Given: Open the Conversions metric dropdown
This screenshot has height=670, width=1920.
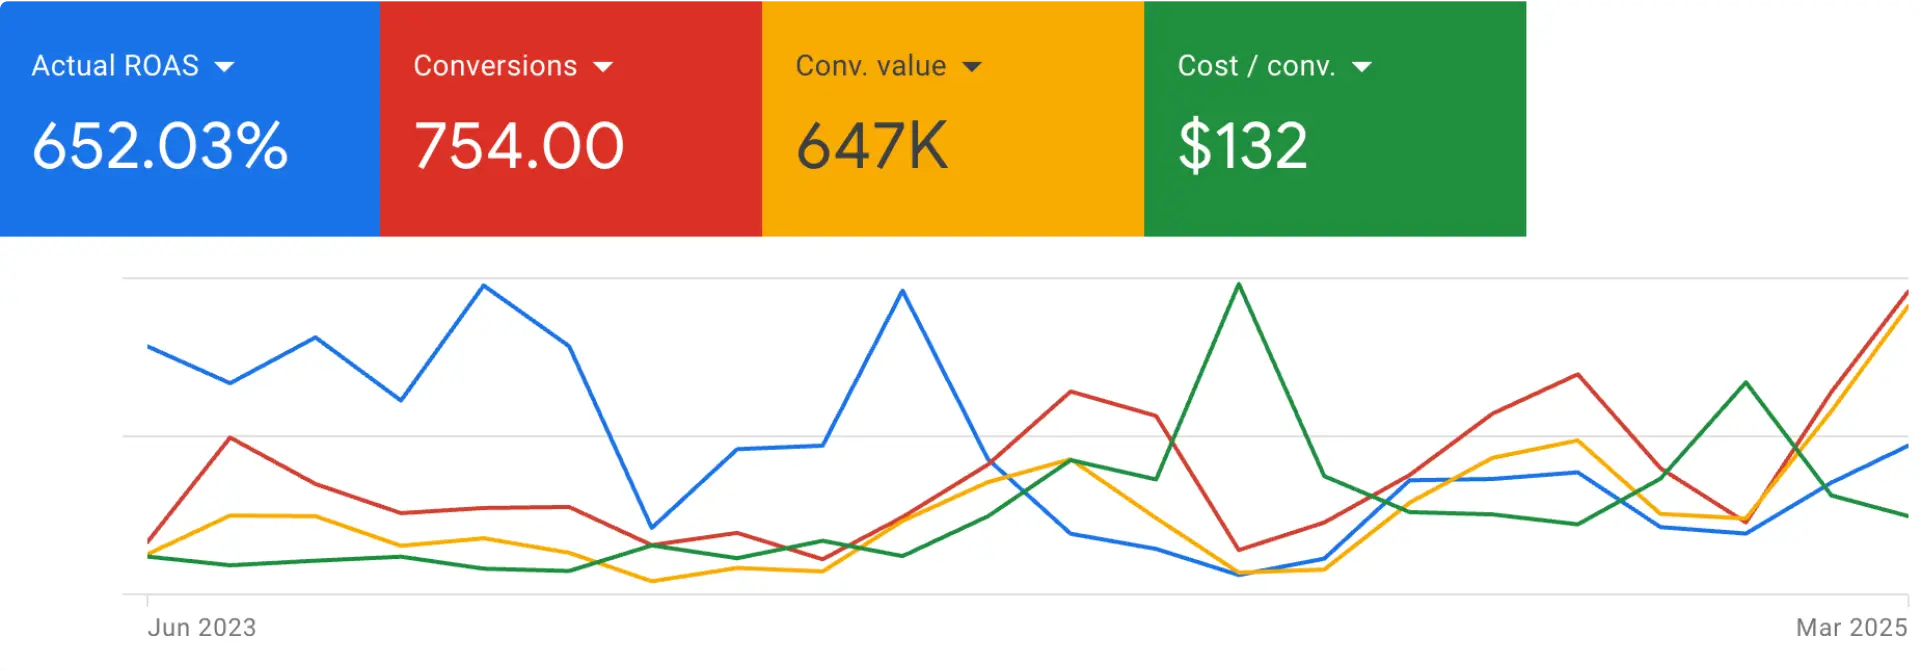Looking at the screenshot, I should (604, 66).
